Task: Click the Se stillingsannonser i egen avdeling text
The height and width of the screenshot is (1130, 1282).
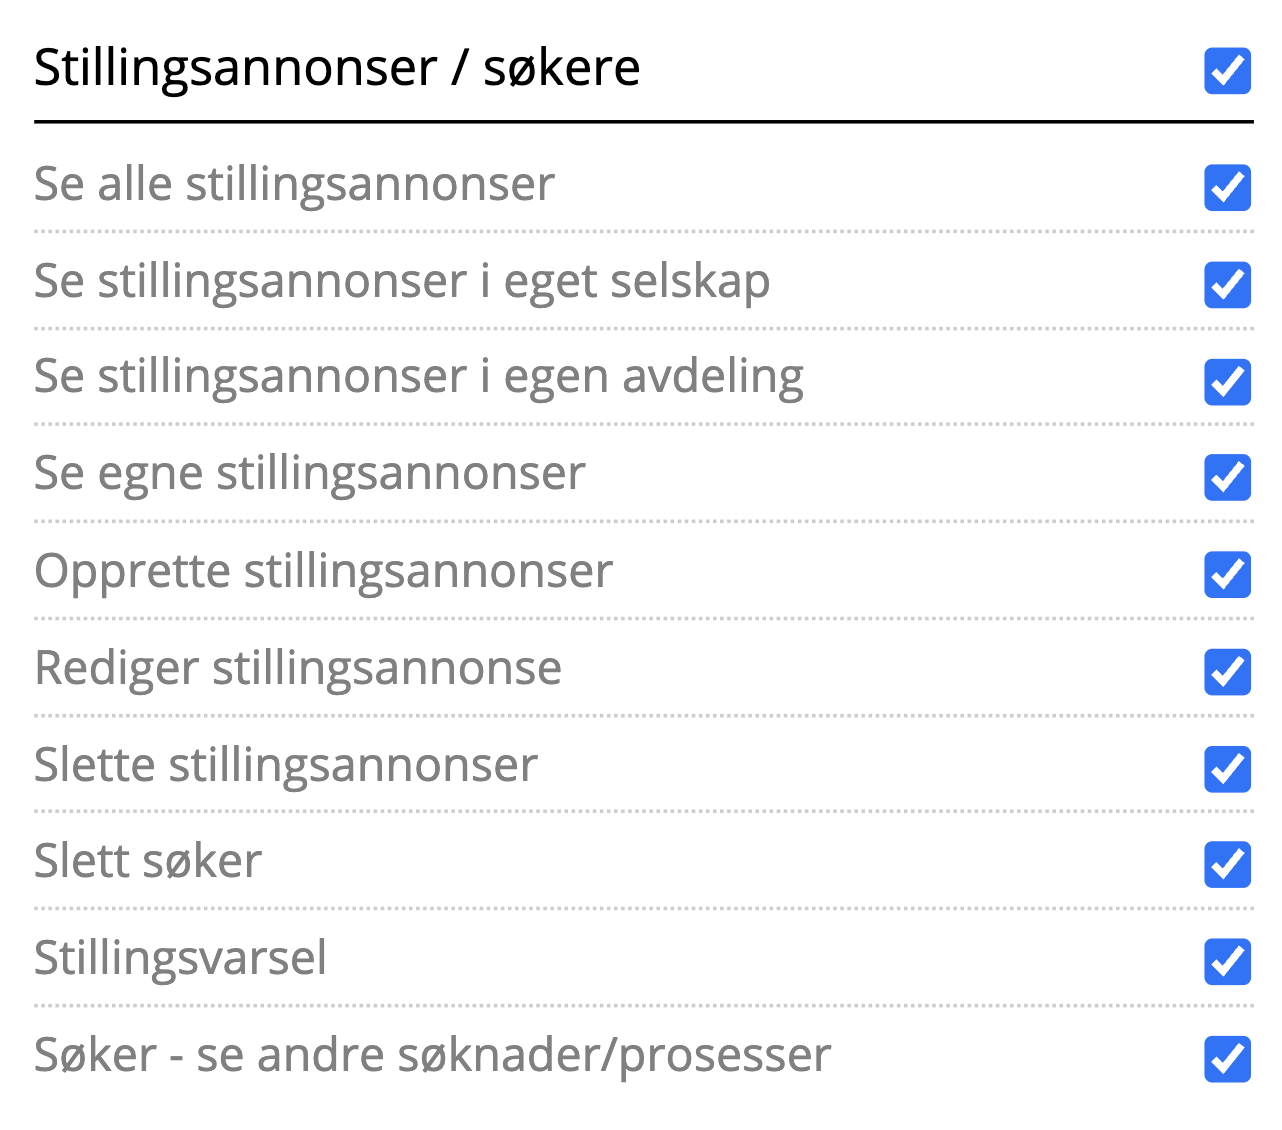Action: point(418,378)
